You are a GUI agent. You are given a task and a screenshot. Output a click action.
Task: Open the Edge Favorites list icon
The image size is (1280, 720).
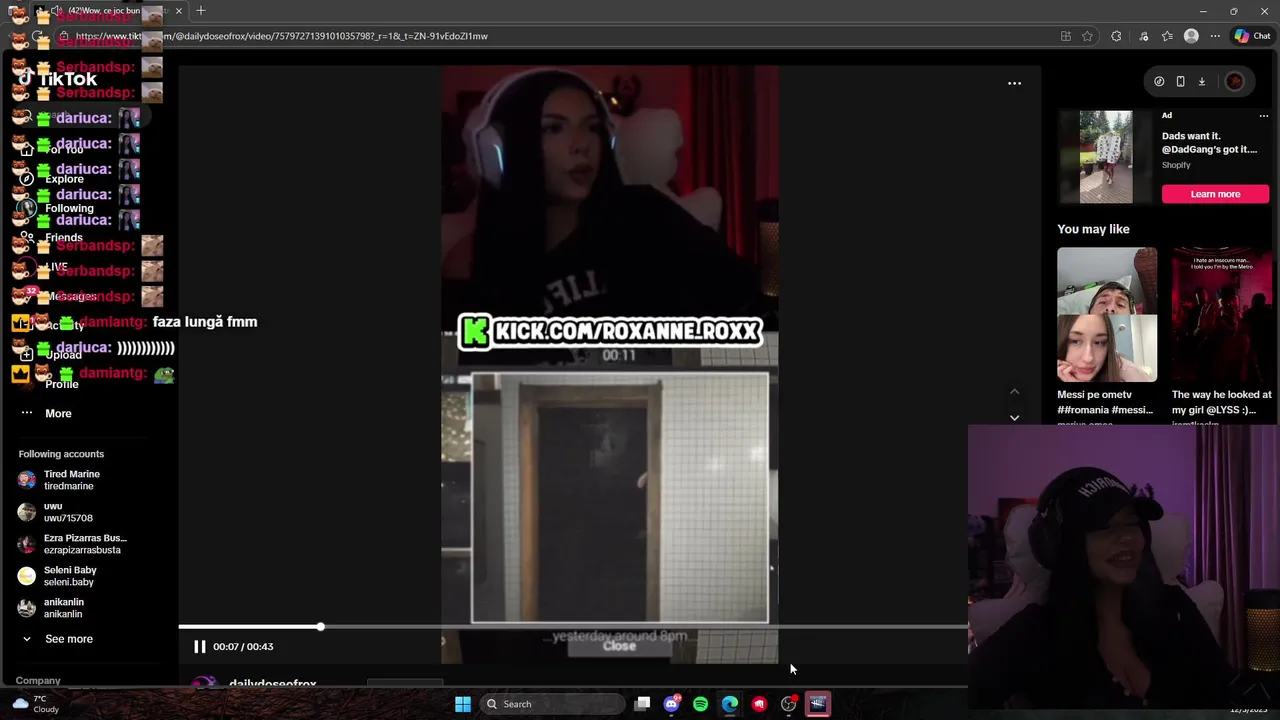click(1167, 36)
